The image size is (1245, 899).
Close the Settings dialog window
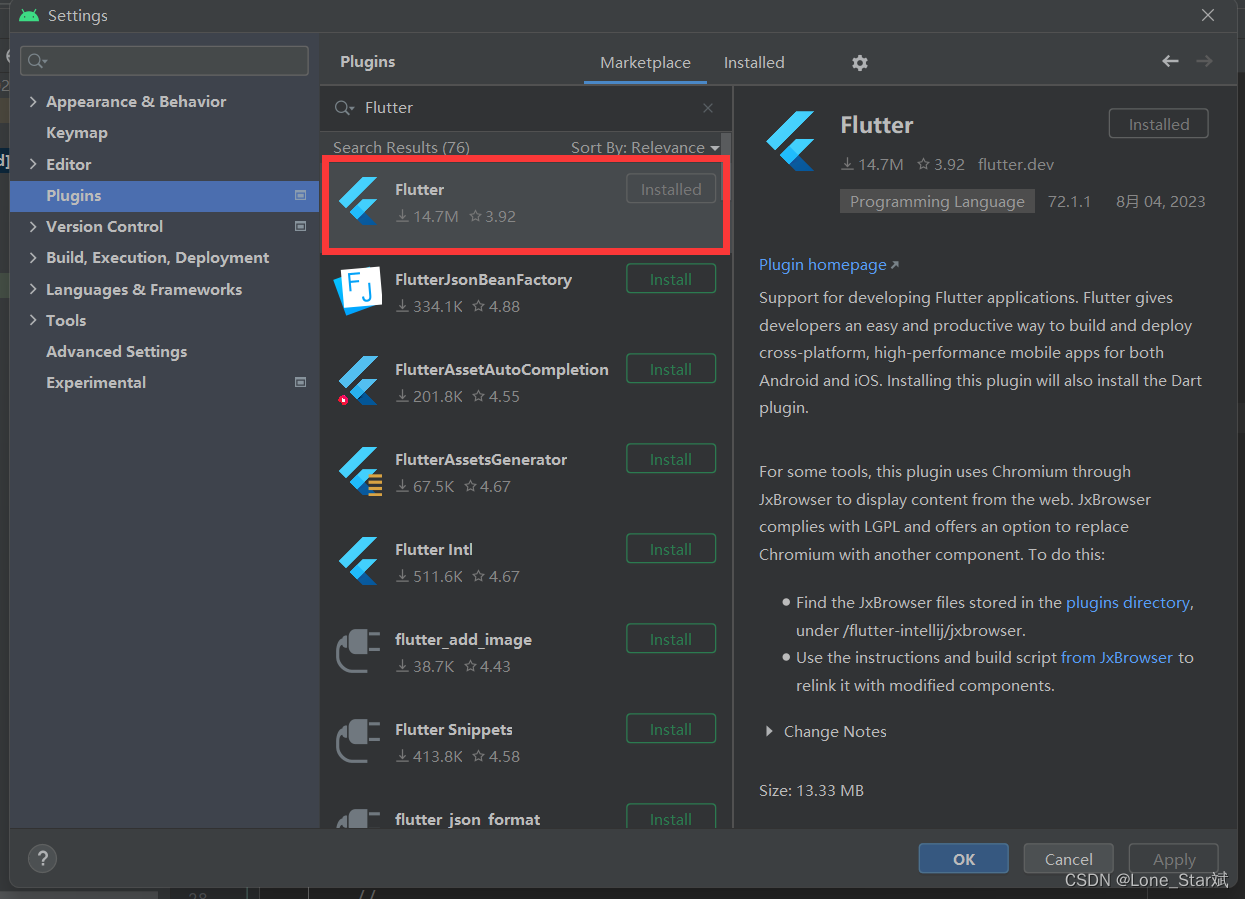[1208, 16]
